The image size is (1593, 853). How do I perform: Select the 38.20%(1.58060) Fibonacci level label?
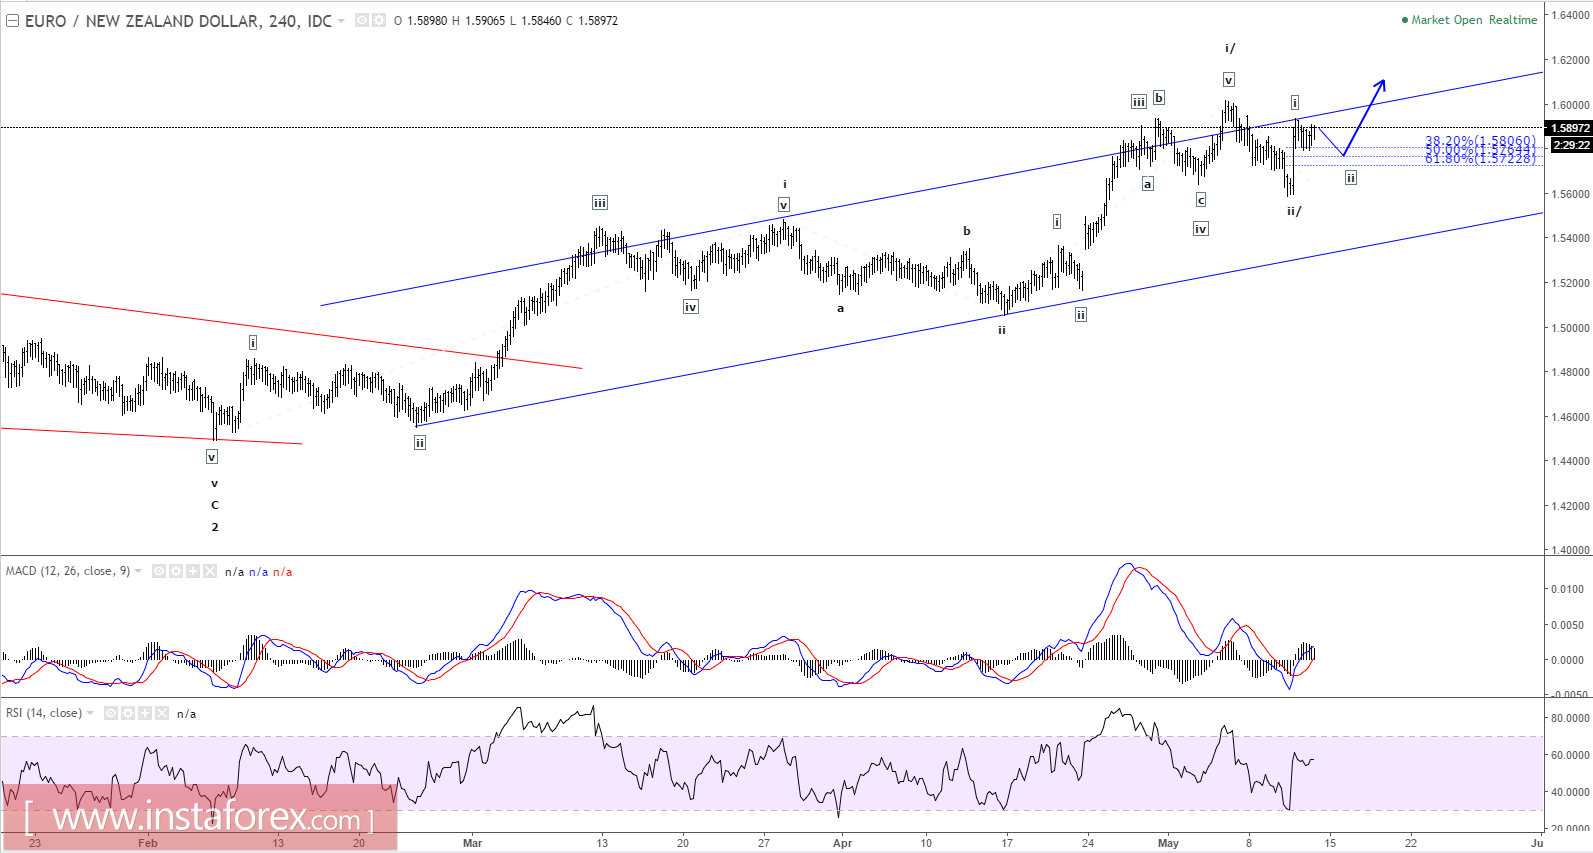(x=1480, y=141)
